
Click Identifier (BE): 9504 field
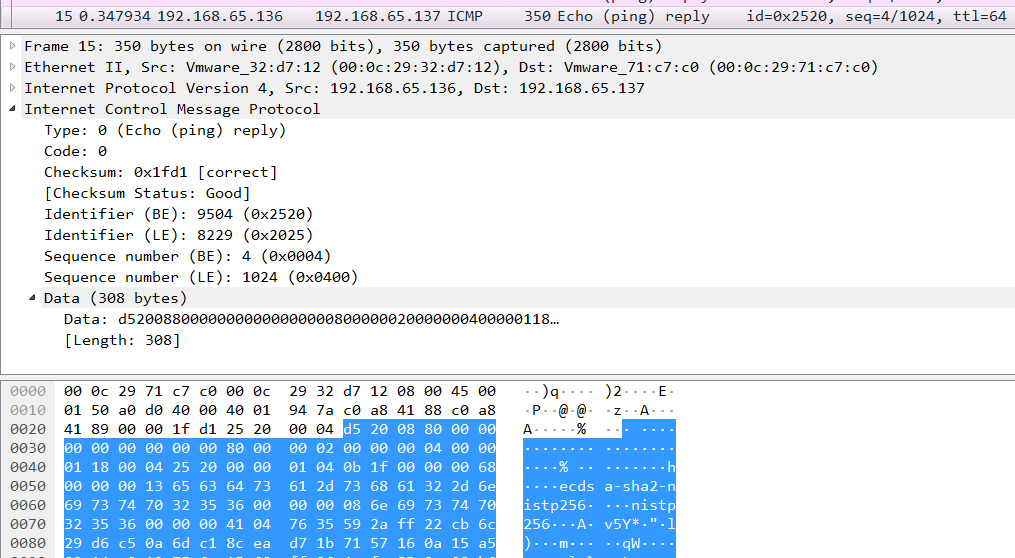[x=179, y=214]
